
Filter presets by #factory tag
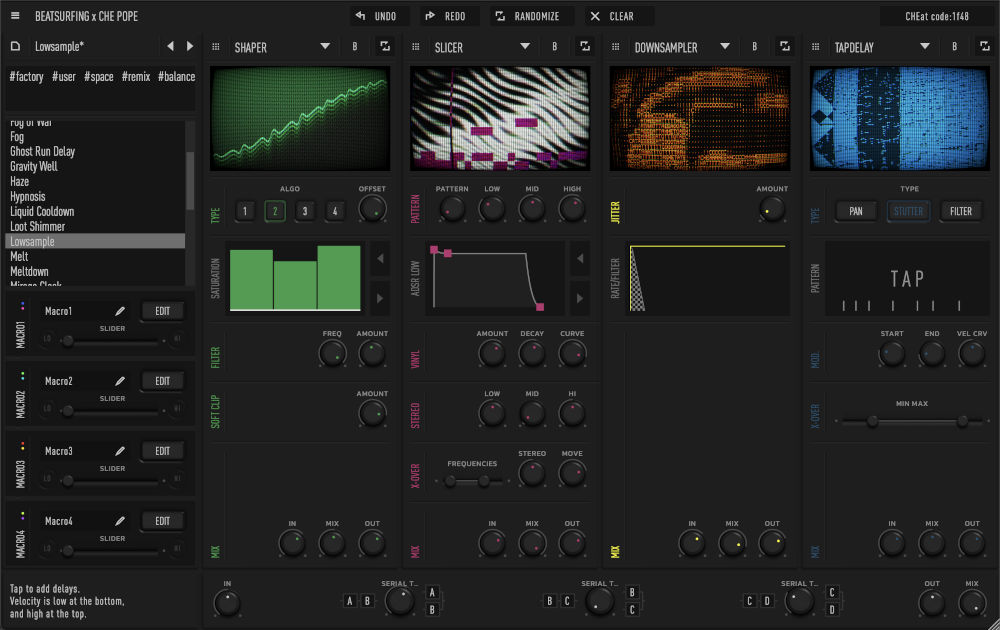pos(27,76)
